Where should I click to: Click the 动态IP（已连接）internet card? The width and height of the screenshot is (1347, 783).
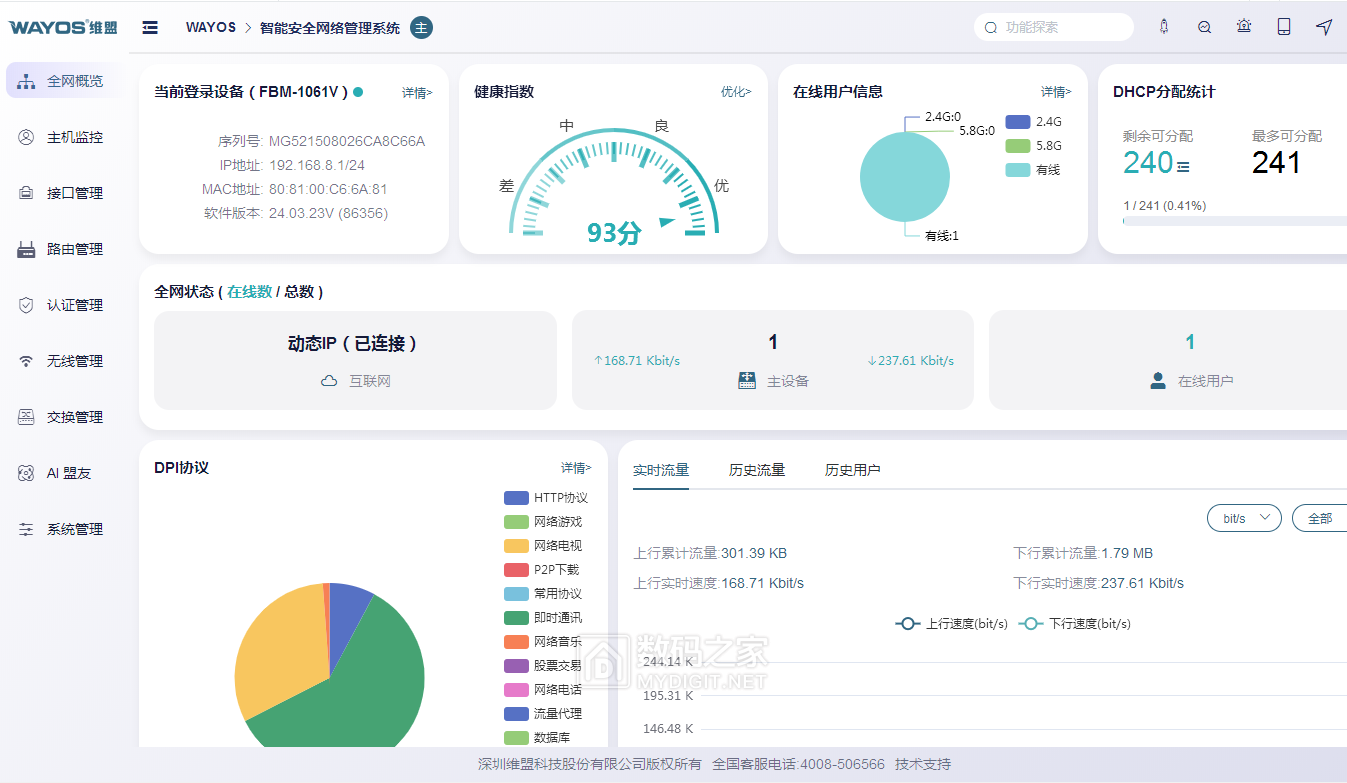click(355, 360)
